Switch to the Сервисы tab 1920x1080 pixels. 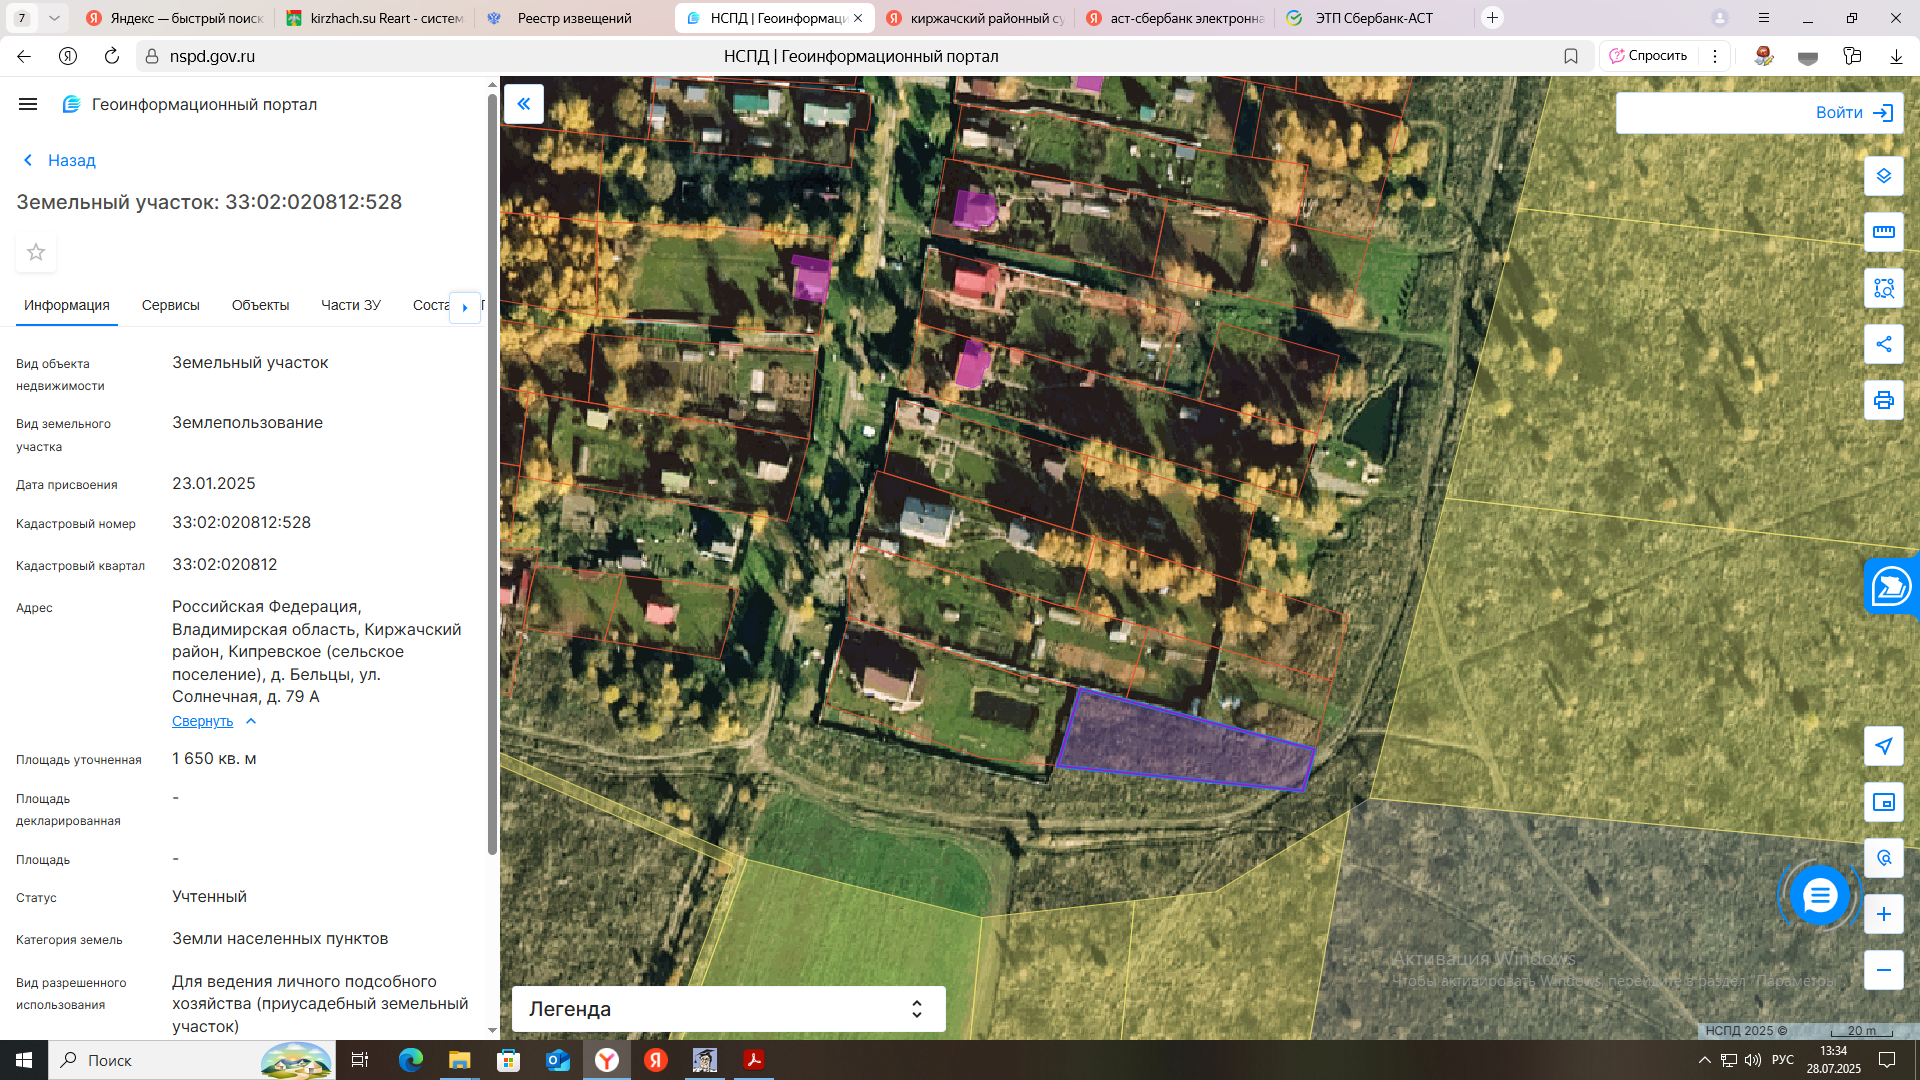170,305
